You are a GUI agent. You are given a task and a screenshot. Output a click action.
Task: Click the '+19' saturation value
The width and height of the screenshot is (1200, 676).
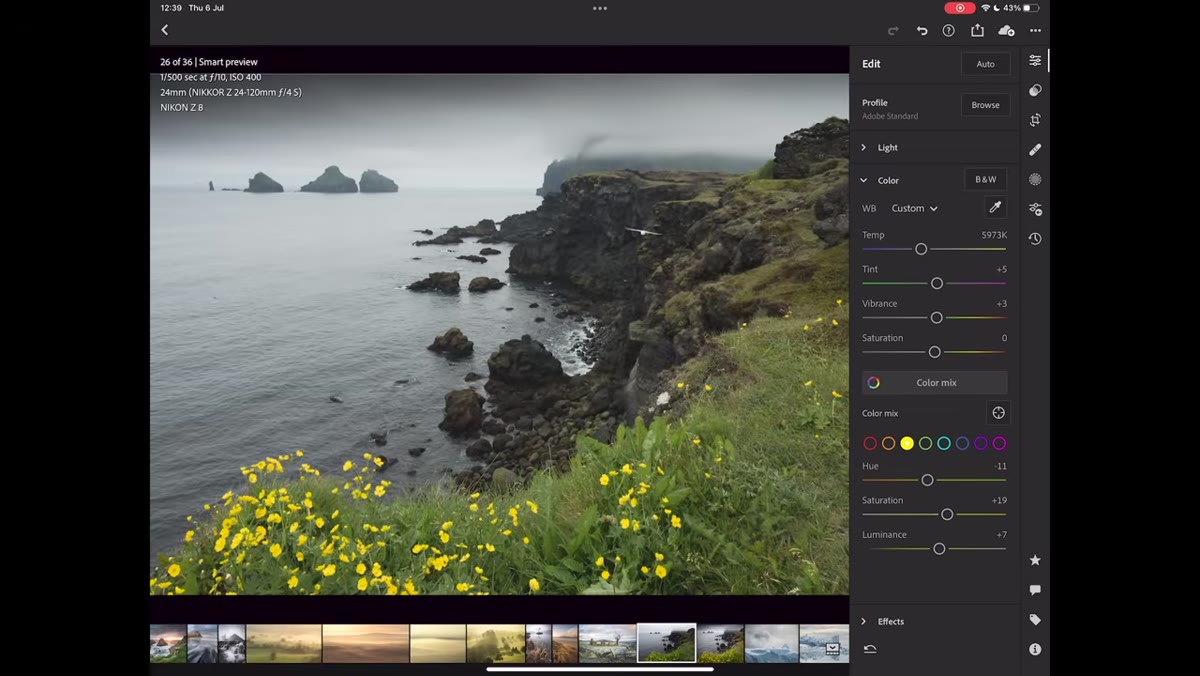point(999,500)
